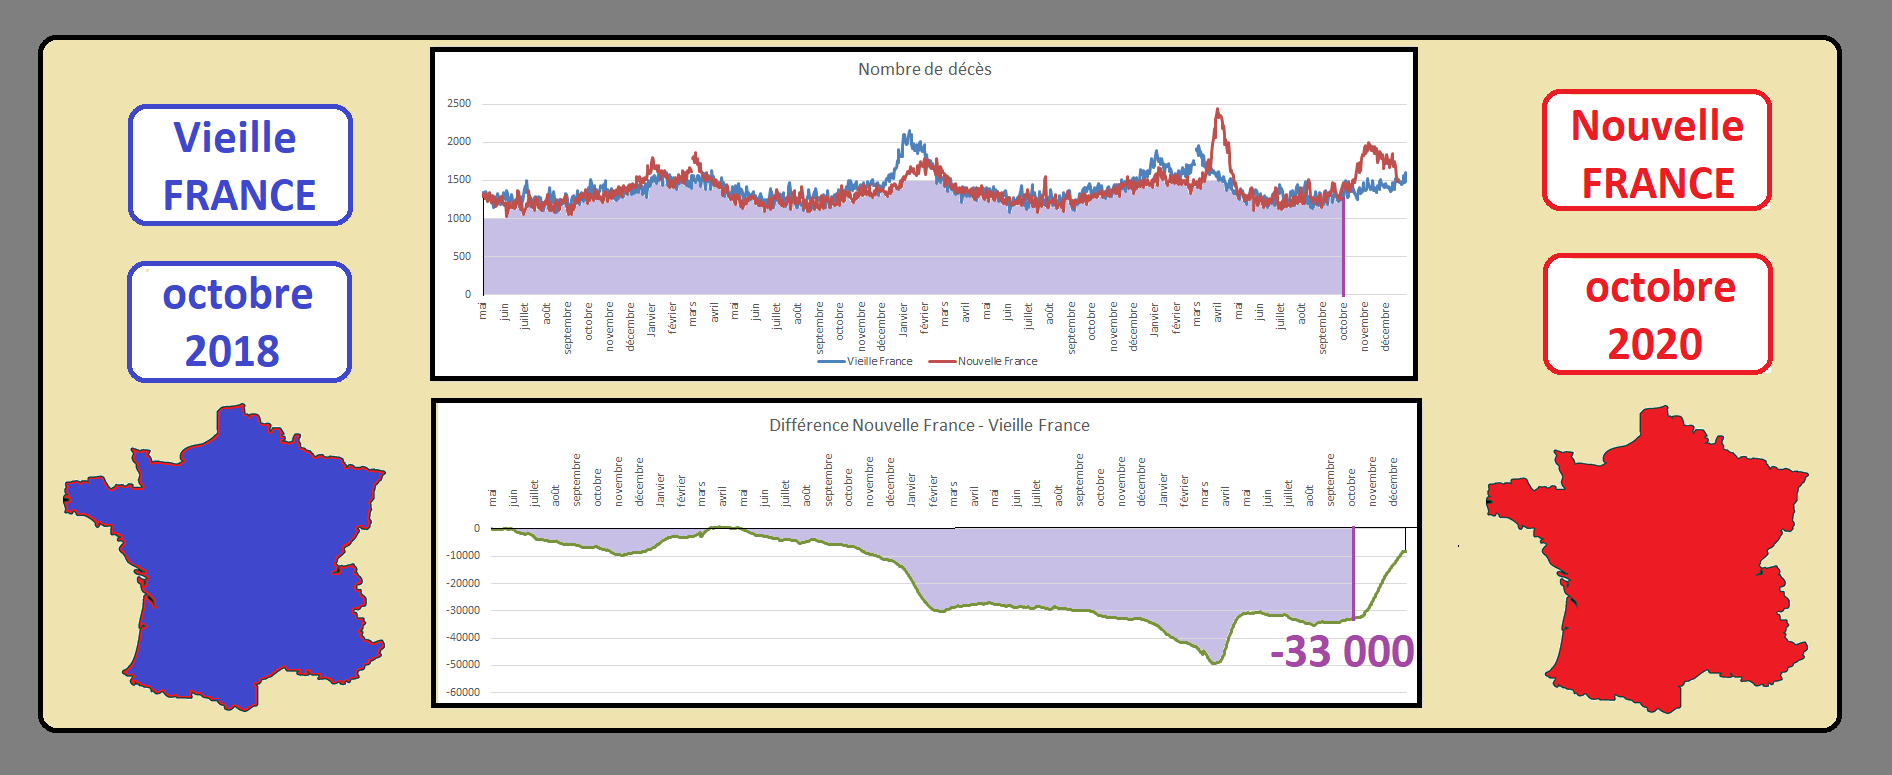Click the right endpoint of the green curve
Image resolution: width=1892 pixels, height=775 pixels.
1405,551
